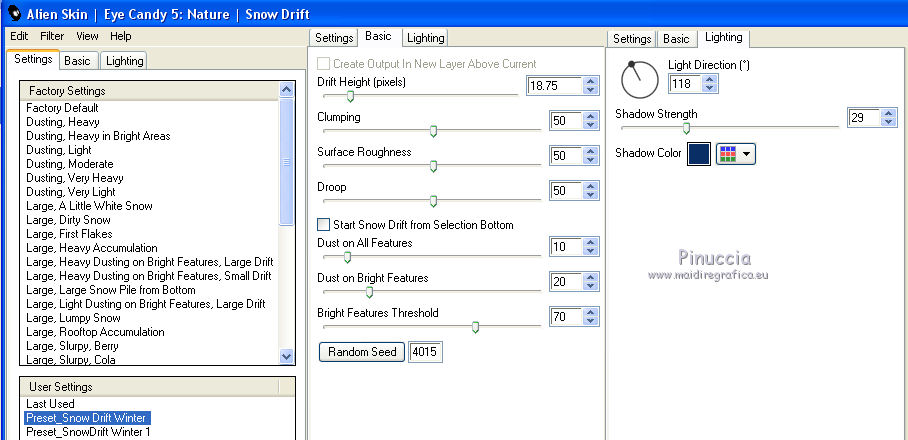Viewport: 908px width, 440px height.
Task: Select the Large, Slurpy, Cola preset
Action: (x=71, y=360)
